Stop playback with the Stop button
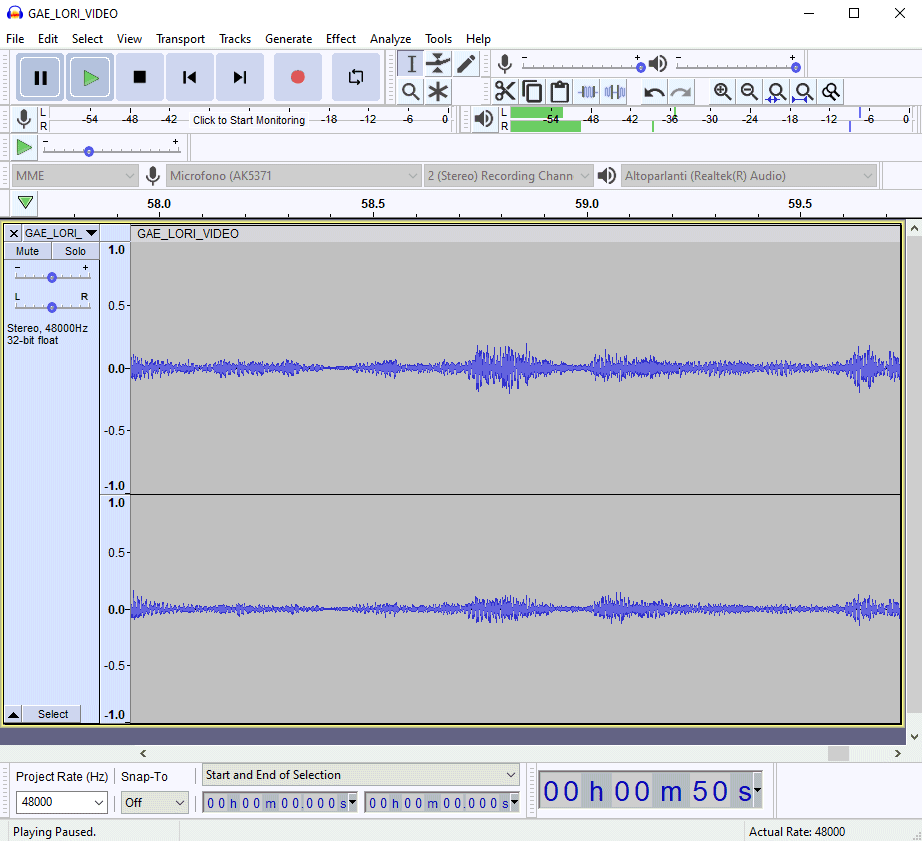This screenshot has height=841, width=922. (139, 77)
